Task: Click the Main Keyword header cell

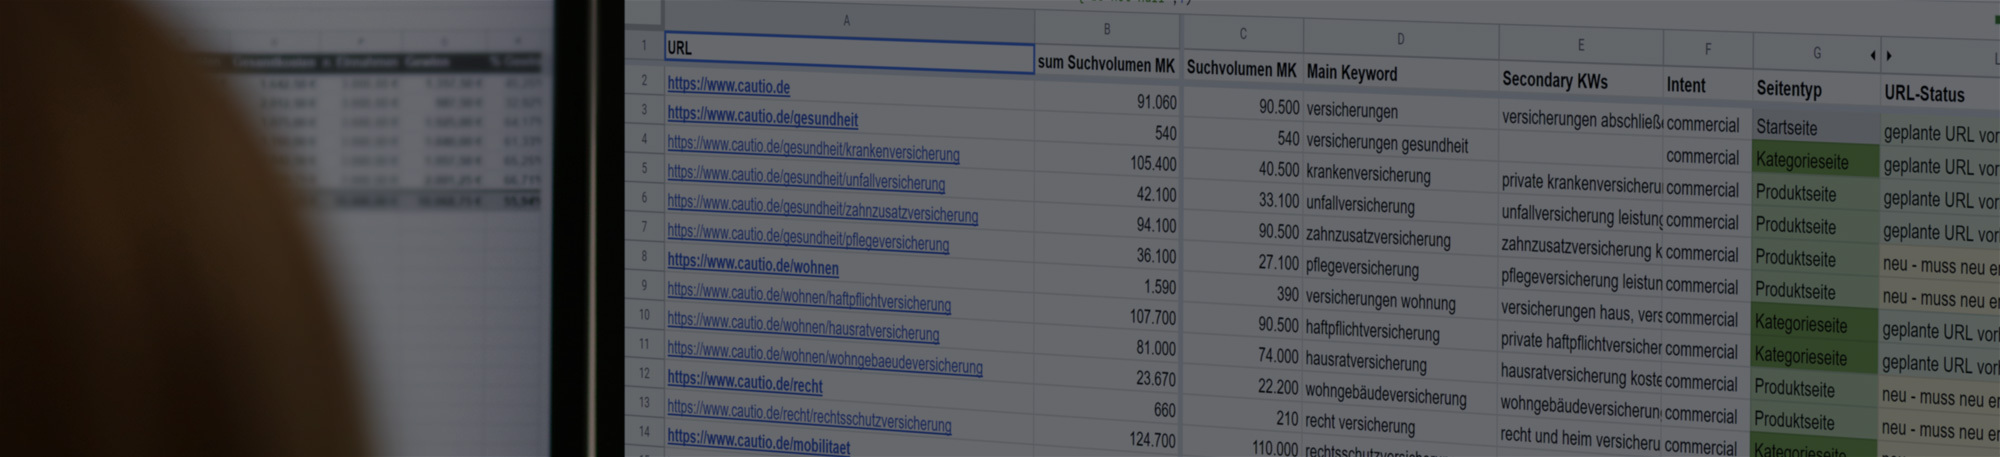Action: (x=1400, y=73)
